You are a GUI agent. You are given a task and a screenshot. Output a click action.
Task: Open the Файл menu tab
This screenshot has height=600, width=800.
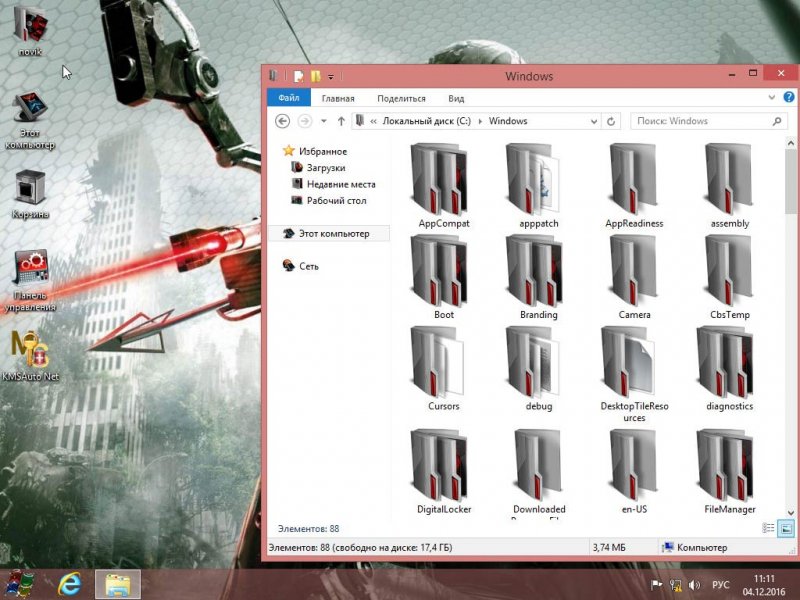[289, 97]
